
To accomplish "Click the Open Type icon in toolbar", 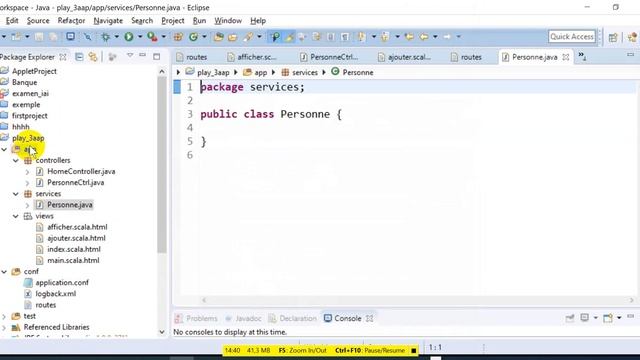I will 219,37.
